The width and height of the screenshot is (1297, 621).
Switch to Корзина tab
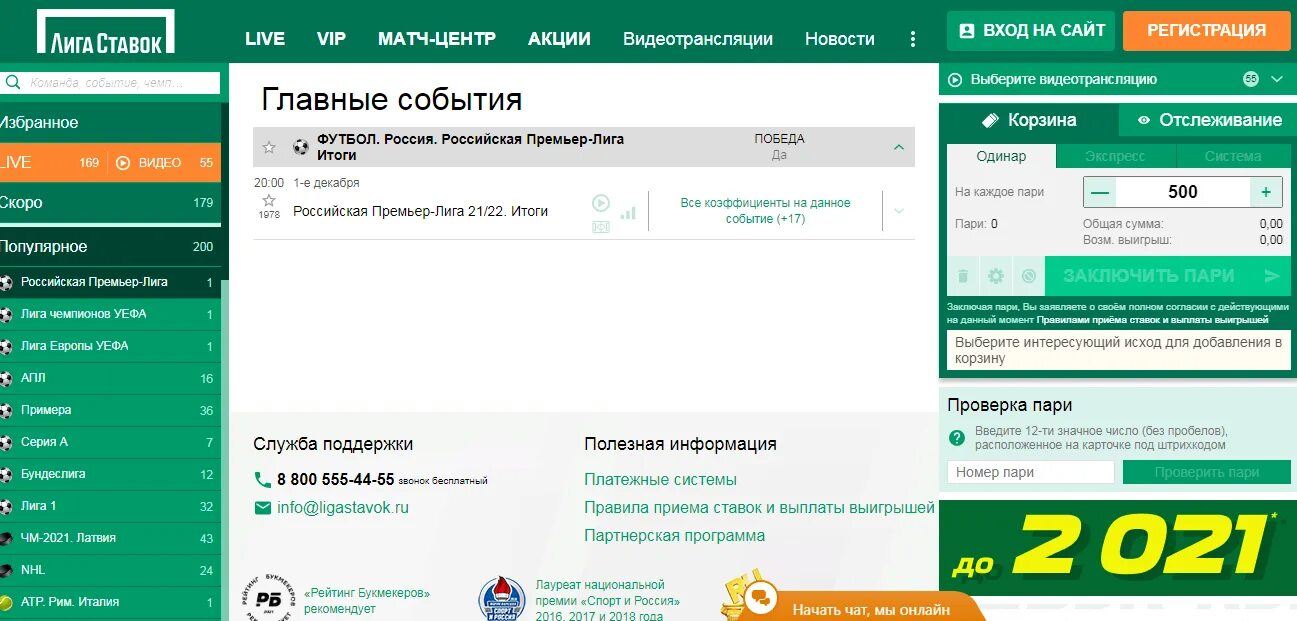pos(1028,120)
